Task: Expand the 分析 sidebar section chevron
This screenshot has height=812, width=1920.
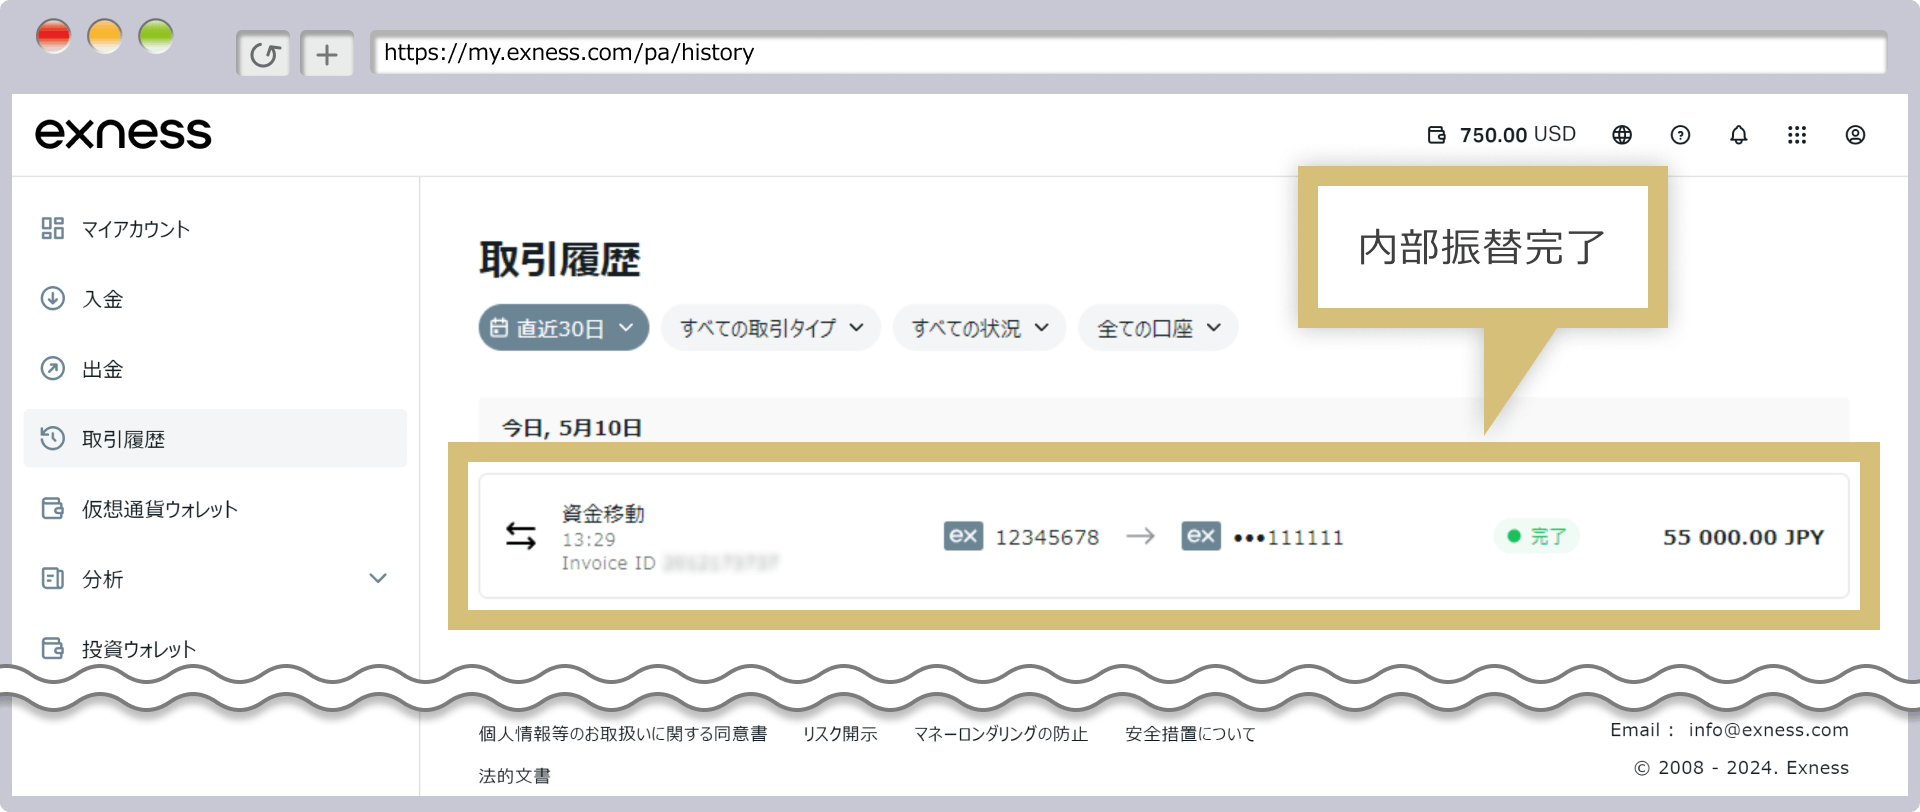Action: [378, 579]
